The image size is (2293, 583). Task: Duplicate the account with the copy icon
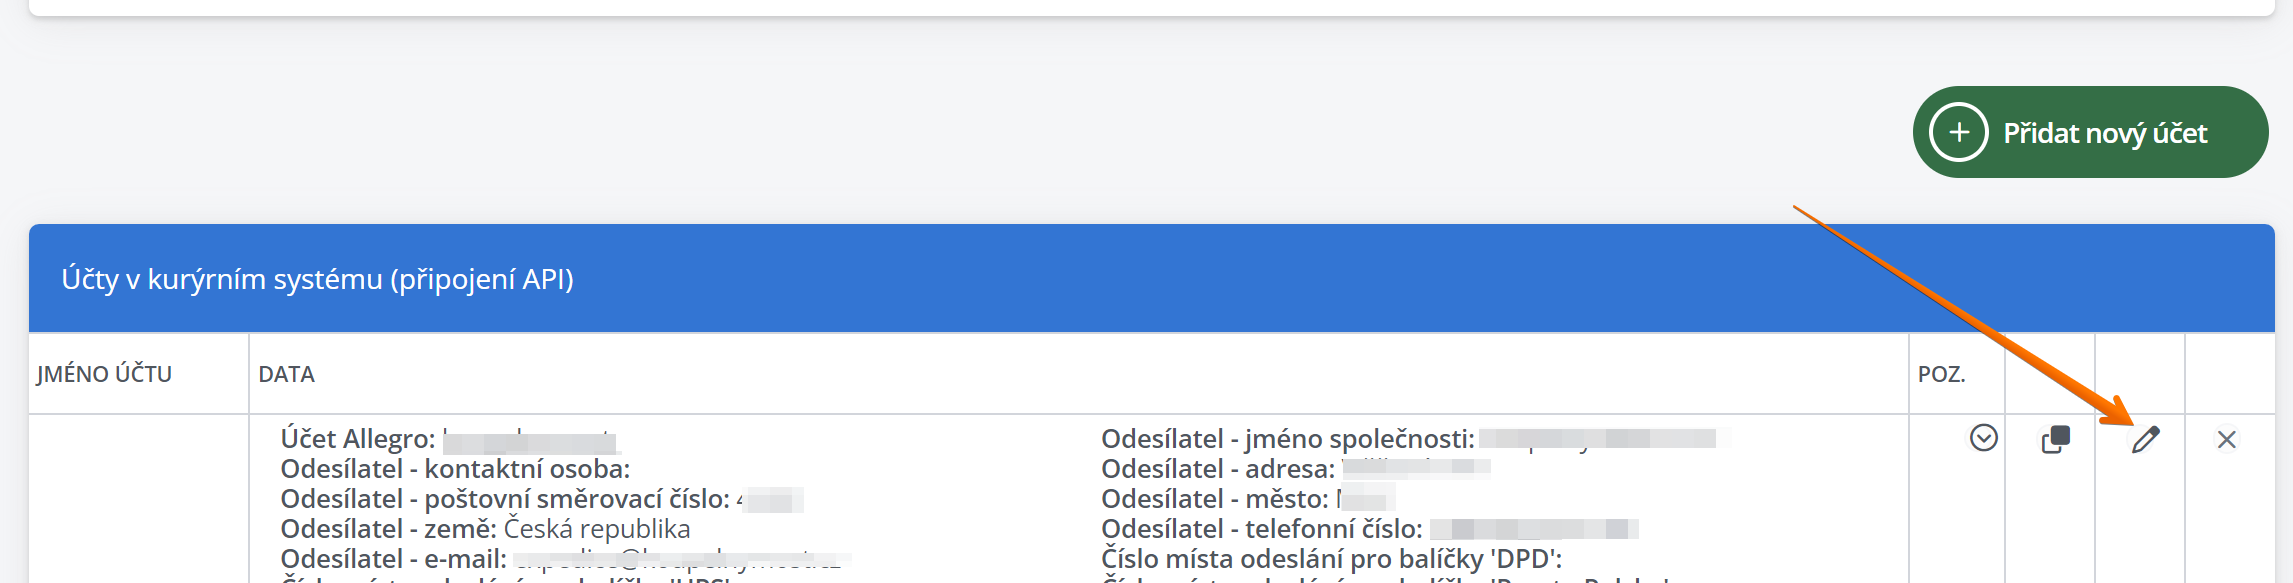coord(2055,440)
